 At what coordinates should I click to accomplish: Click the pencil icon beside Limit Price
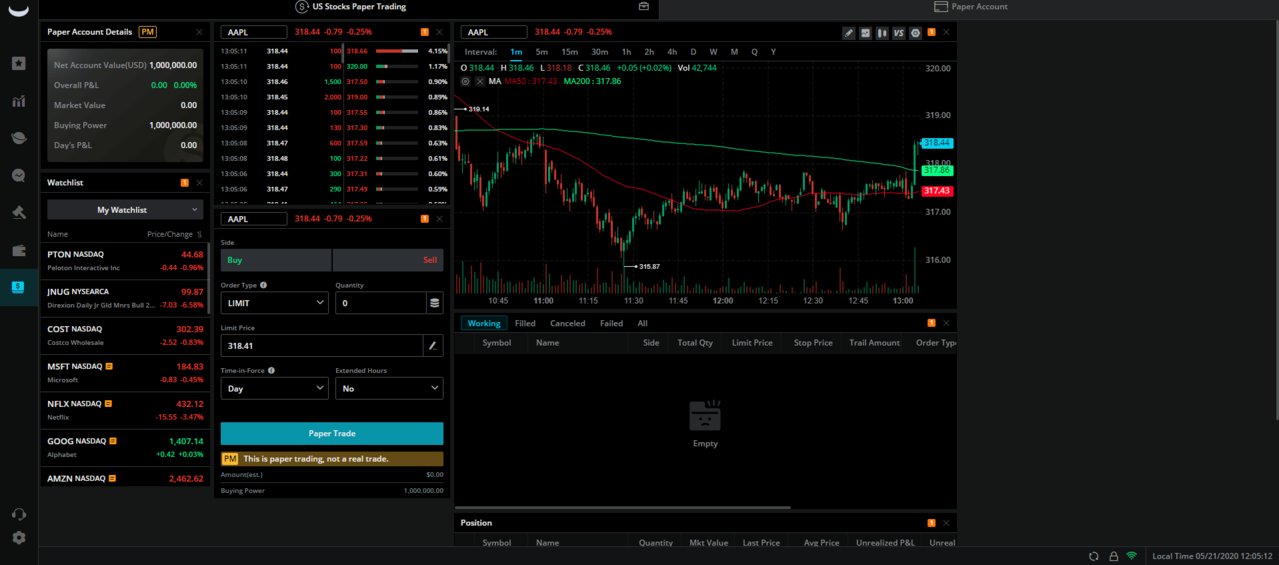click(434, 345)
